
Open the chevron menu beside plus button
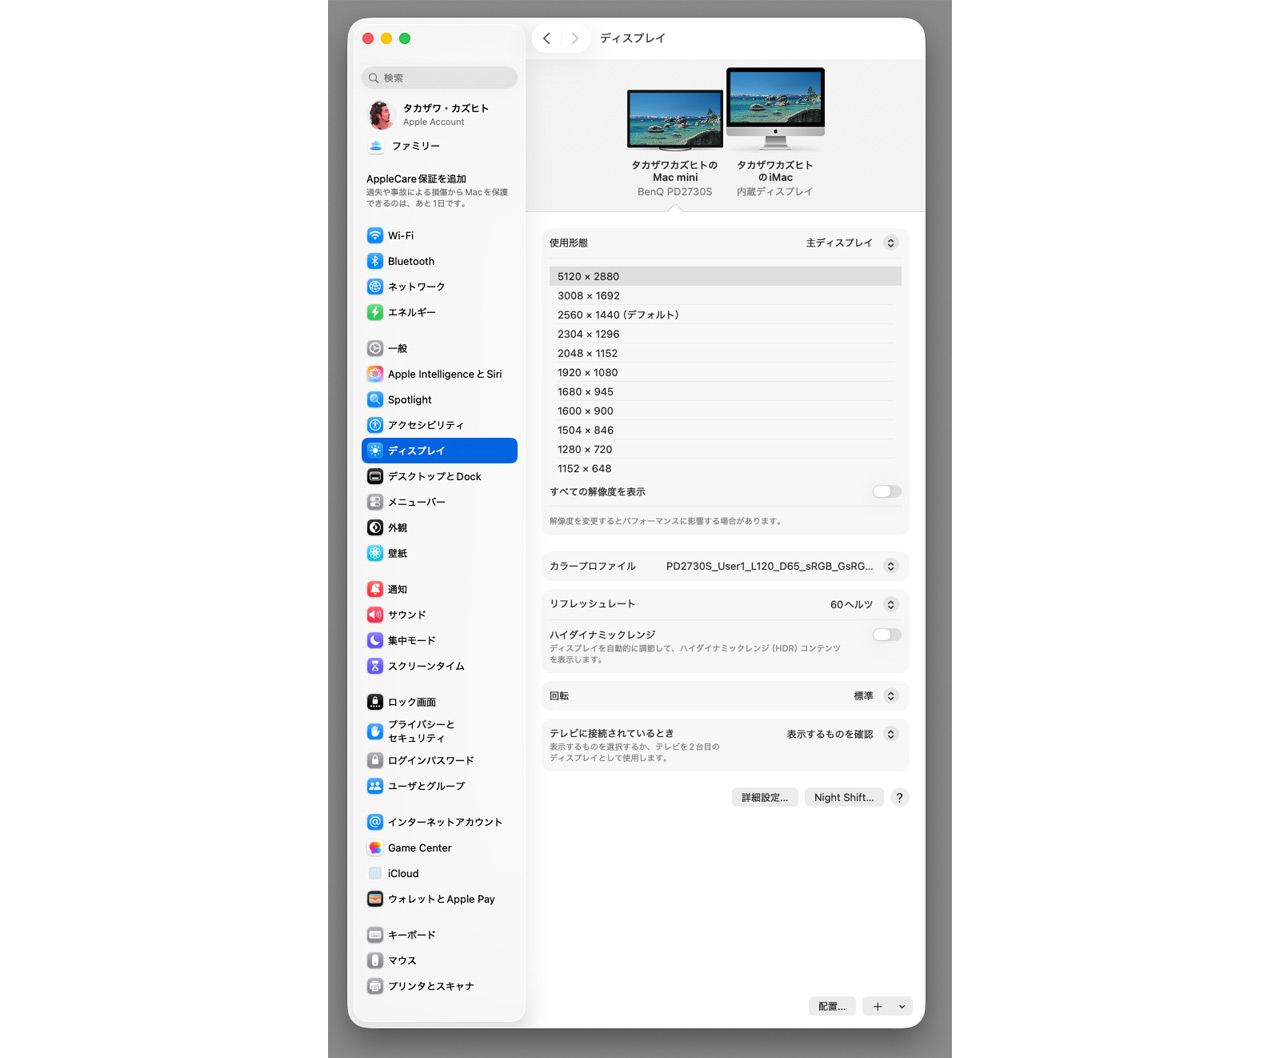pyautogui.click(x=902, y=1007)
